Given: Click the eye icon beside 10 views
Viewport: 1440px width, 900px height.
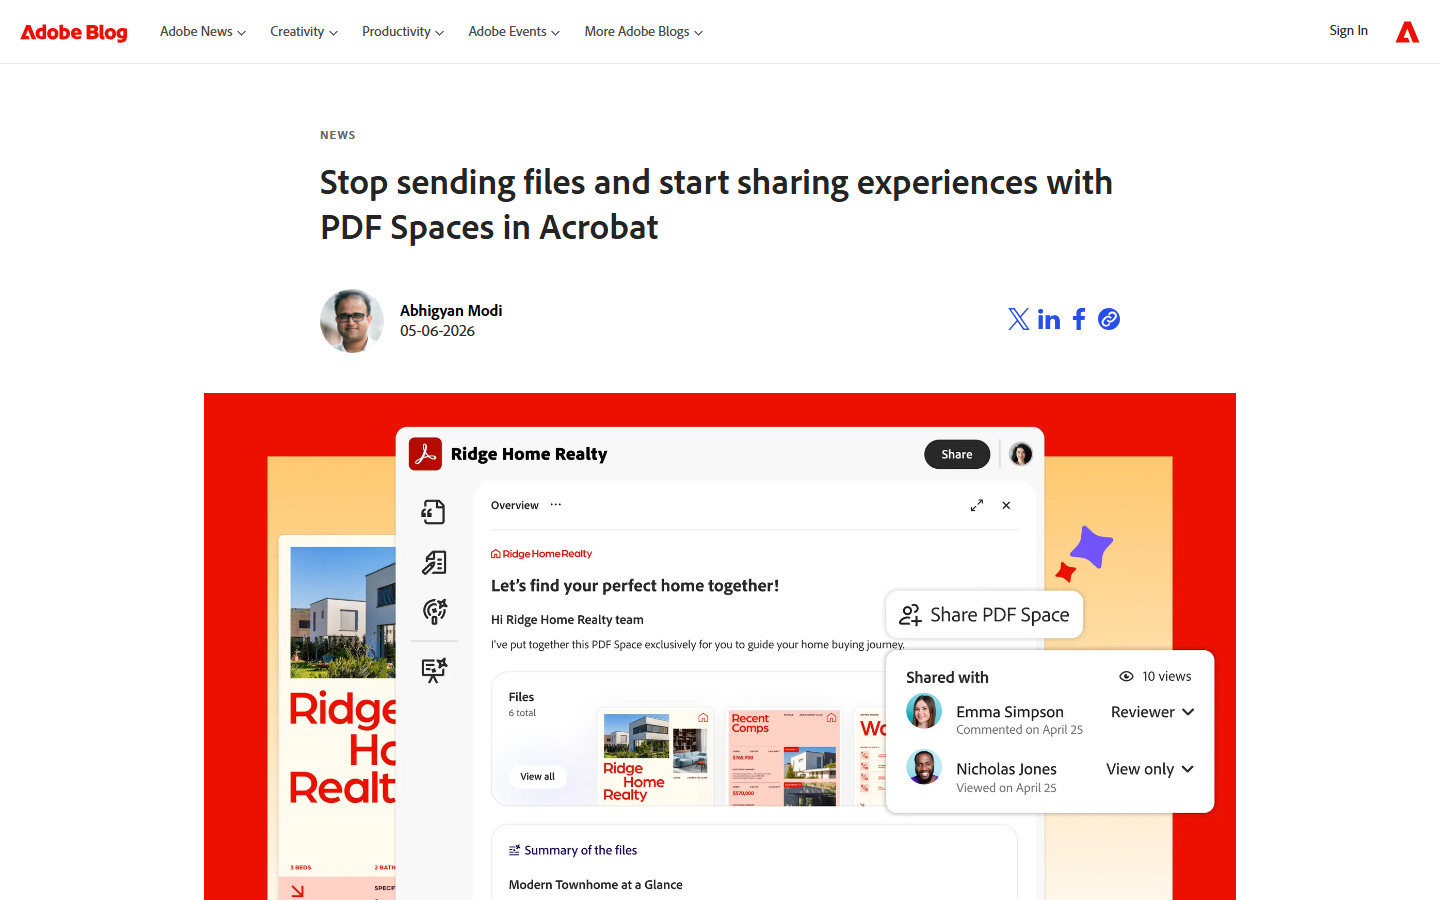Looking at the screenshot, I should click(x=1126, y=677).
